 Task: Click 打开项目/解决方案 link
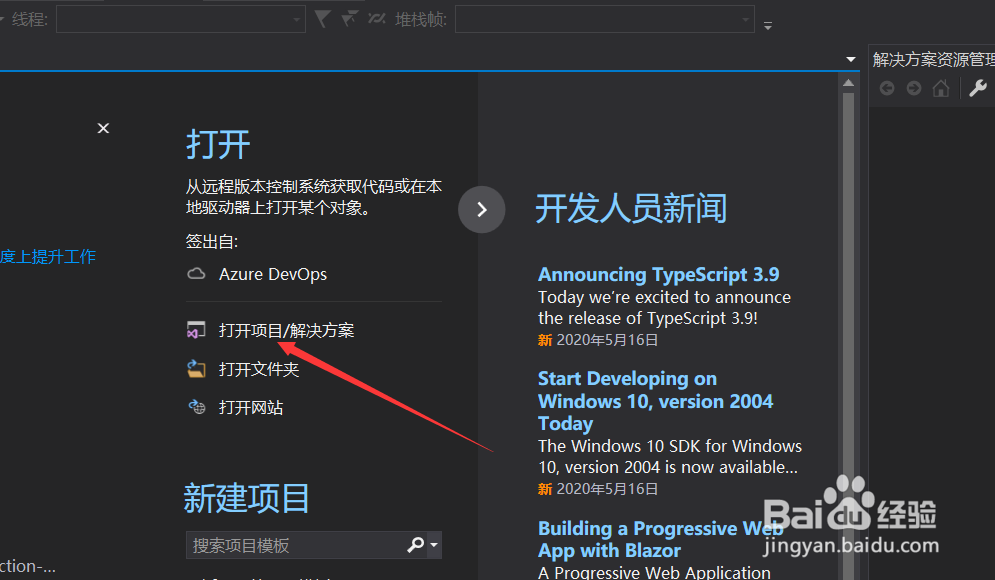pos(287,331)
